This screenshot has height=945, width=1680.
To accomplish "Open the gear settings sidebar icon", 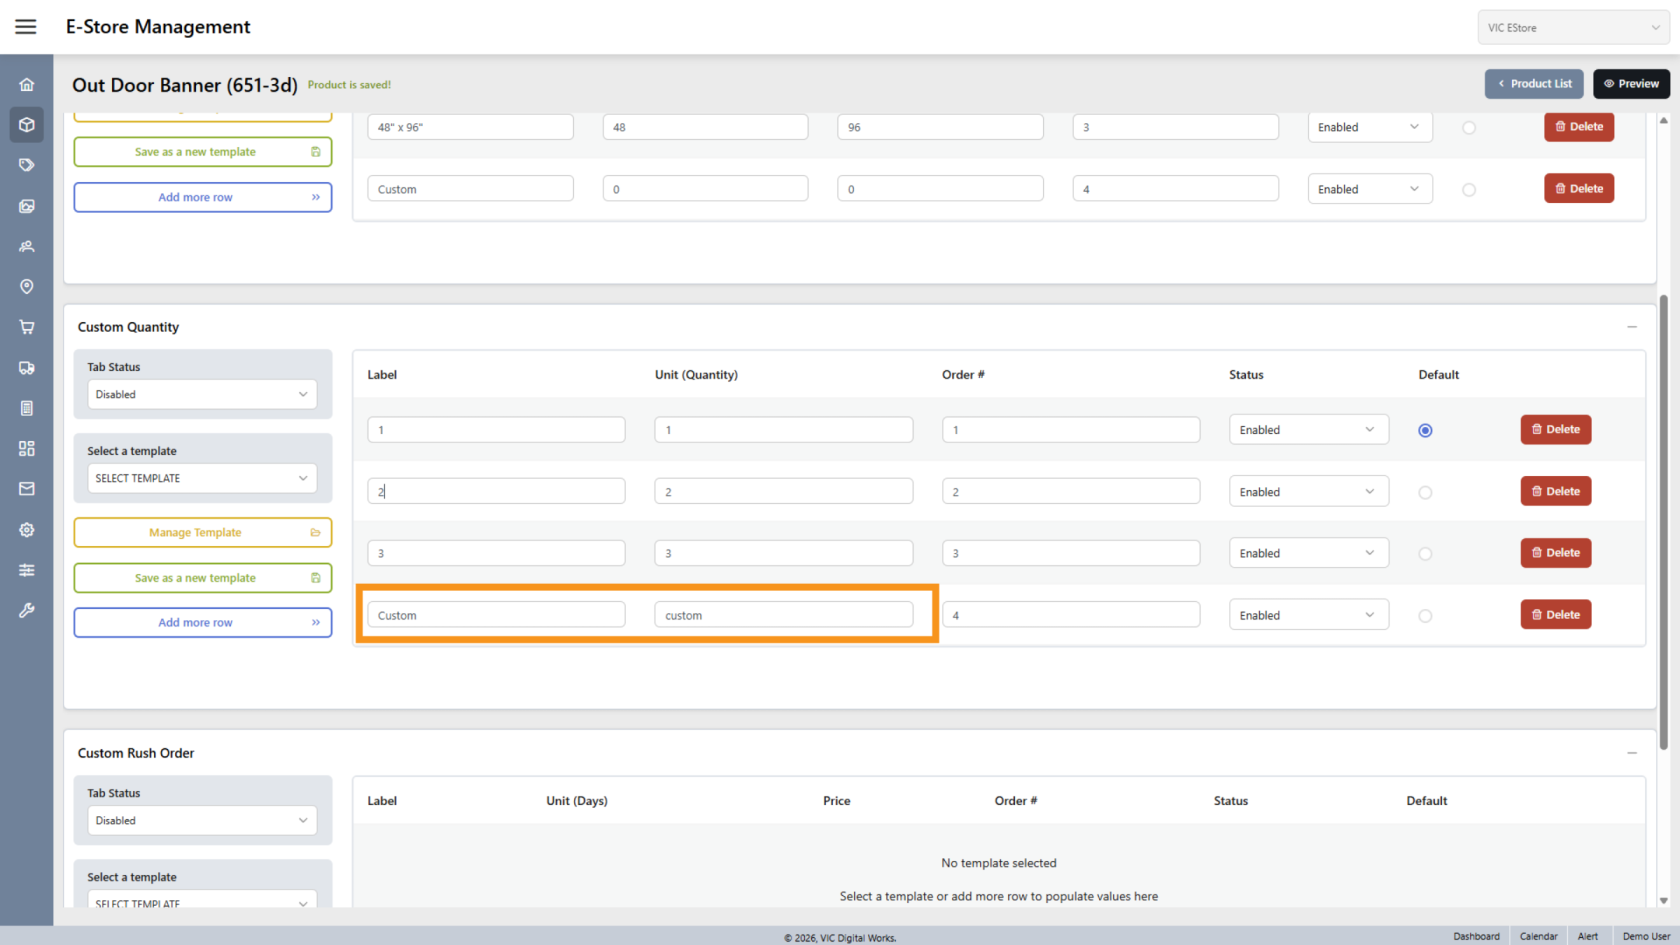I will pyautogui.click(x=27, y=530).
